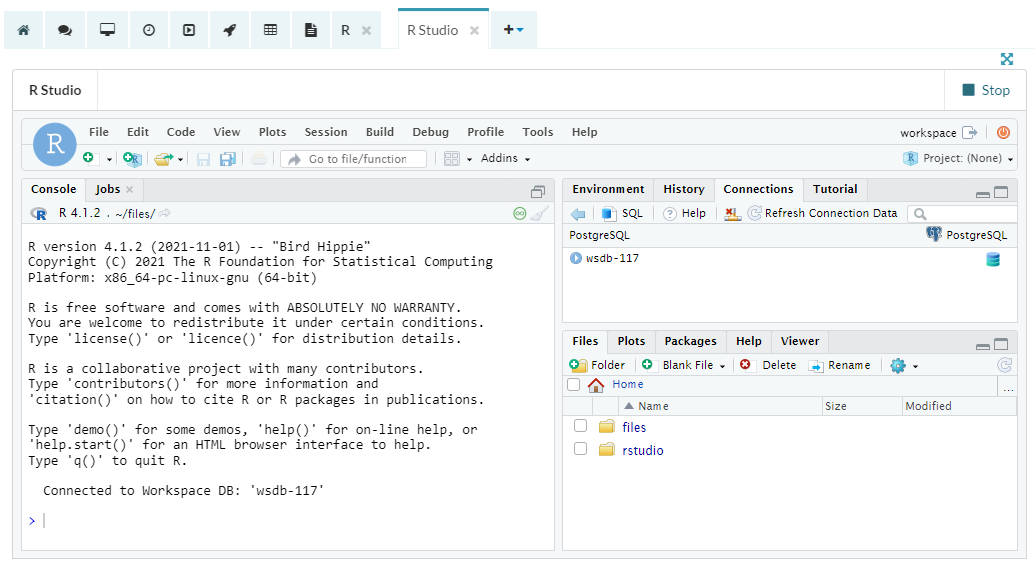Screen dimensions: 1035x571
Task: Open the clock history tab icon
Action: point(149,30)
